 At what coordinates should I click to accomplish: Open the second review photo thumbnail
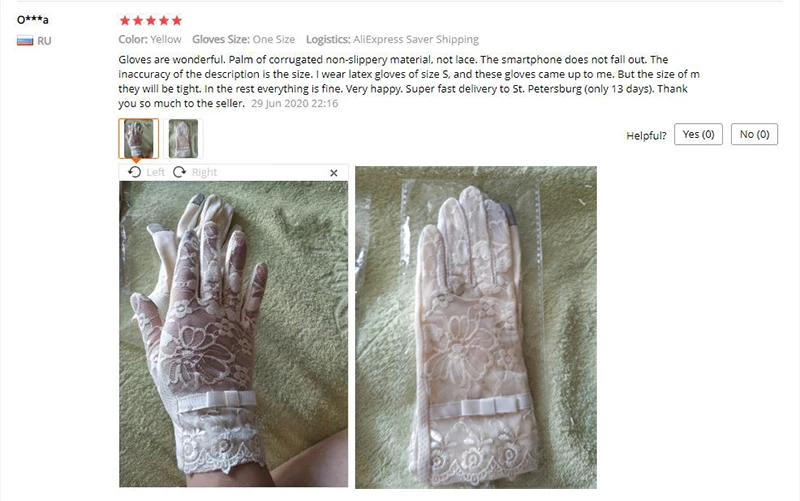tap(183, 138)
